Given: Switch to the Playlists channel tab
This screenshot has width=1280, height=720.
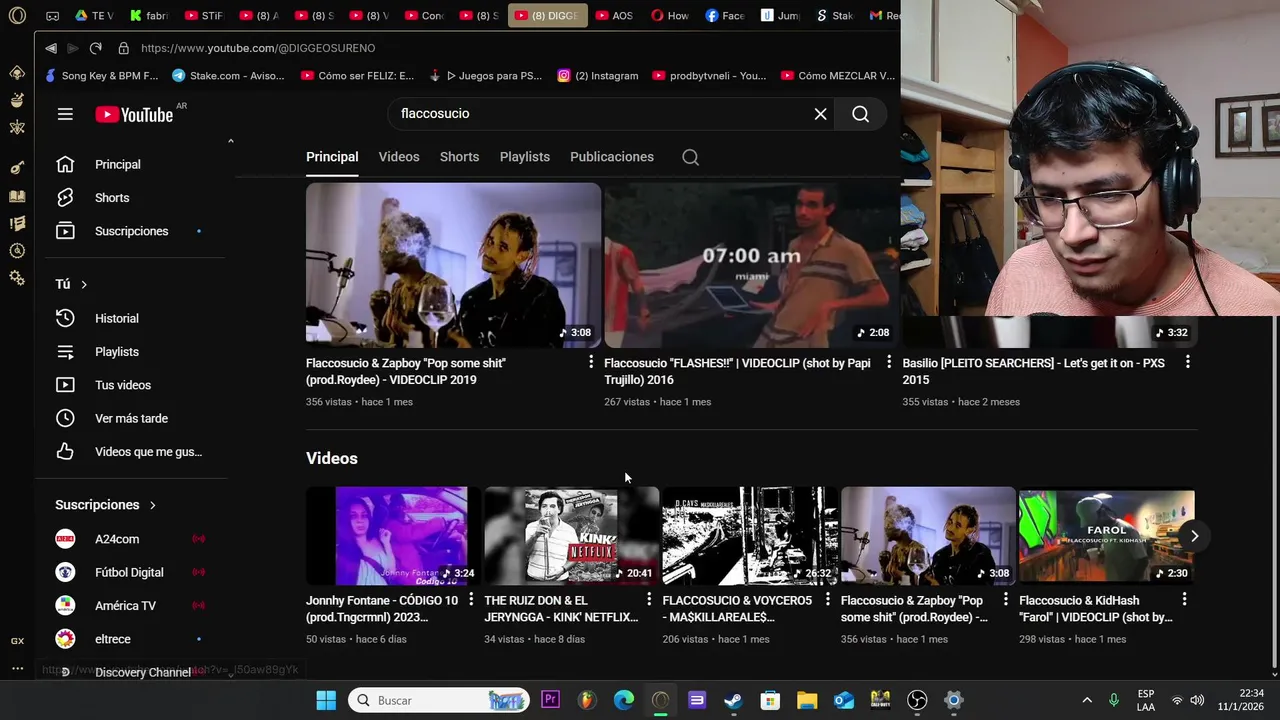Looking at the screenshot, I should click(525, 157).
